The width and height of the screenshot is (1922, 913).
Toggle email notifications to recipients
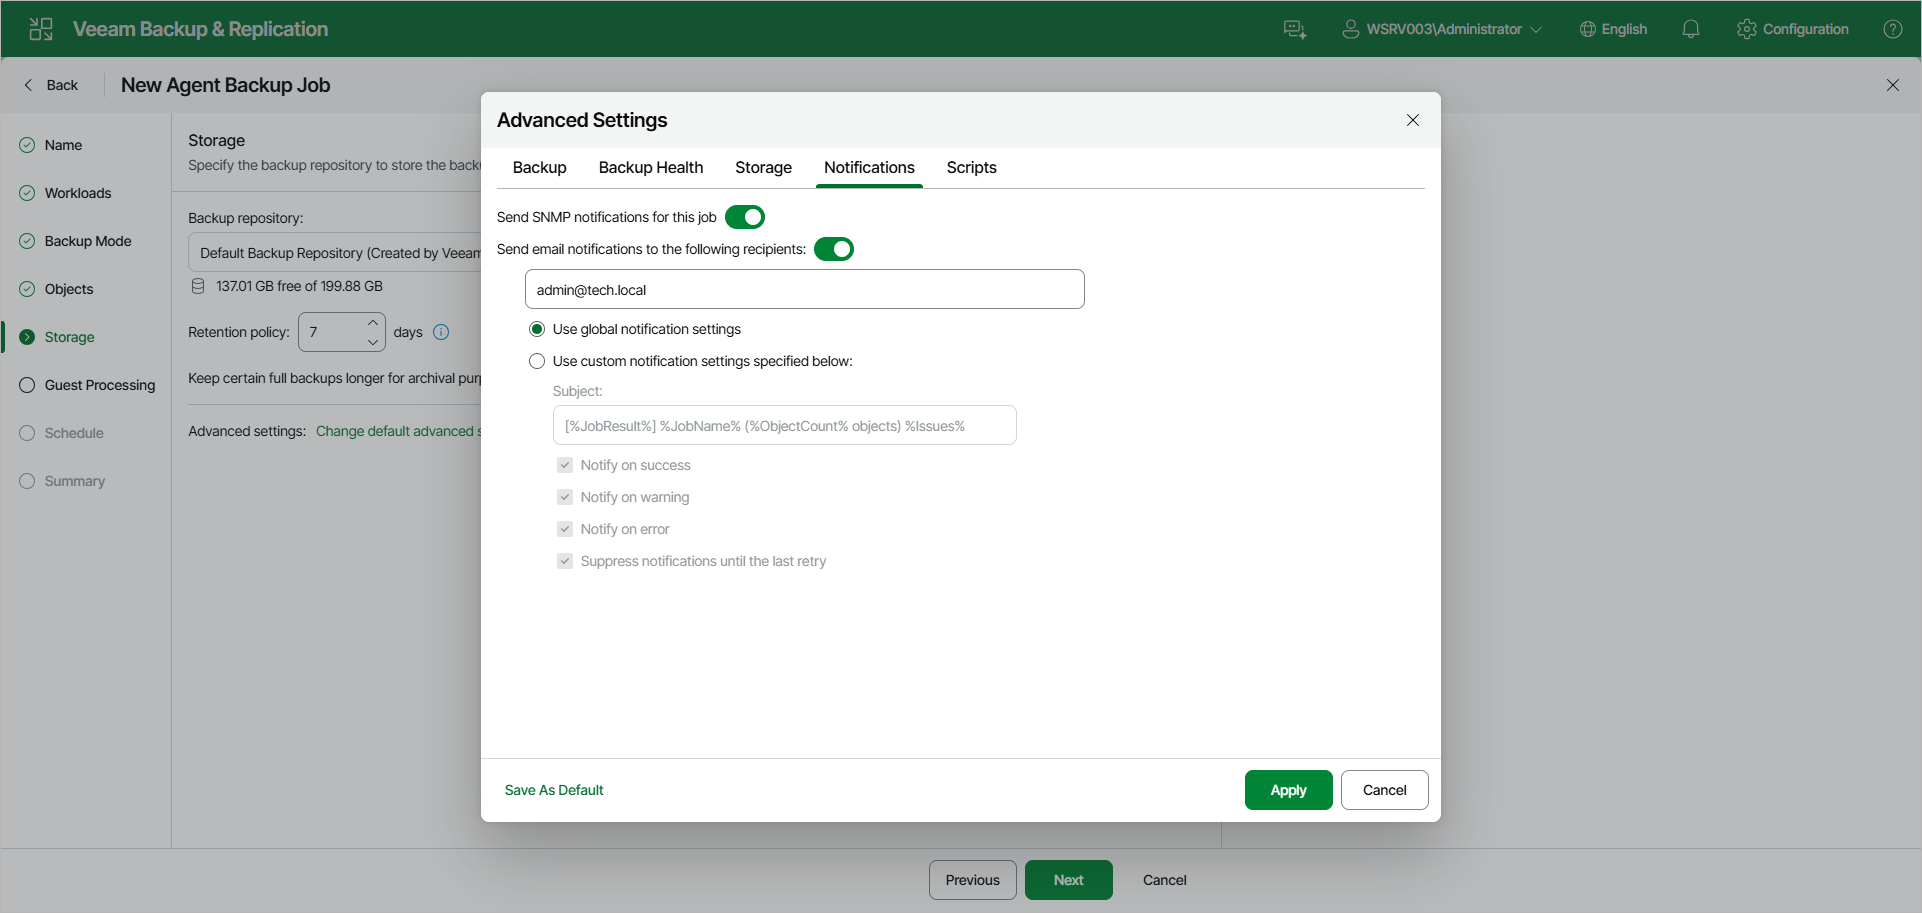tap(834, 249)
